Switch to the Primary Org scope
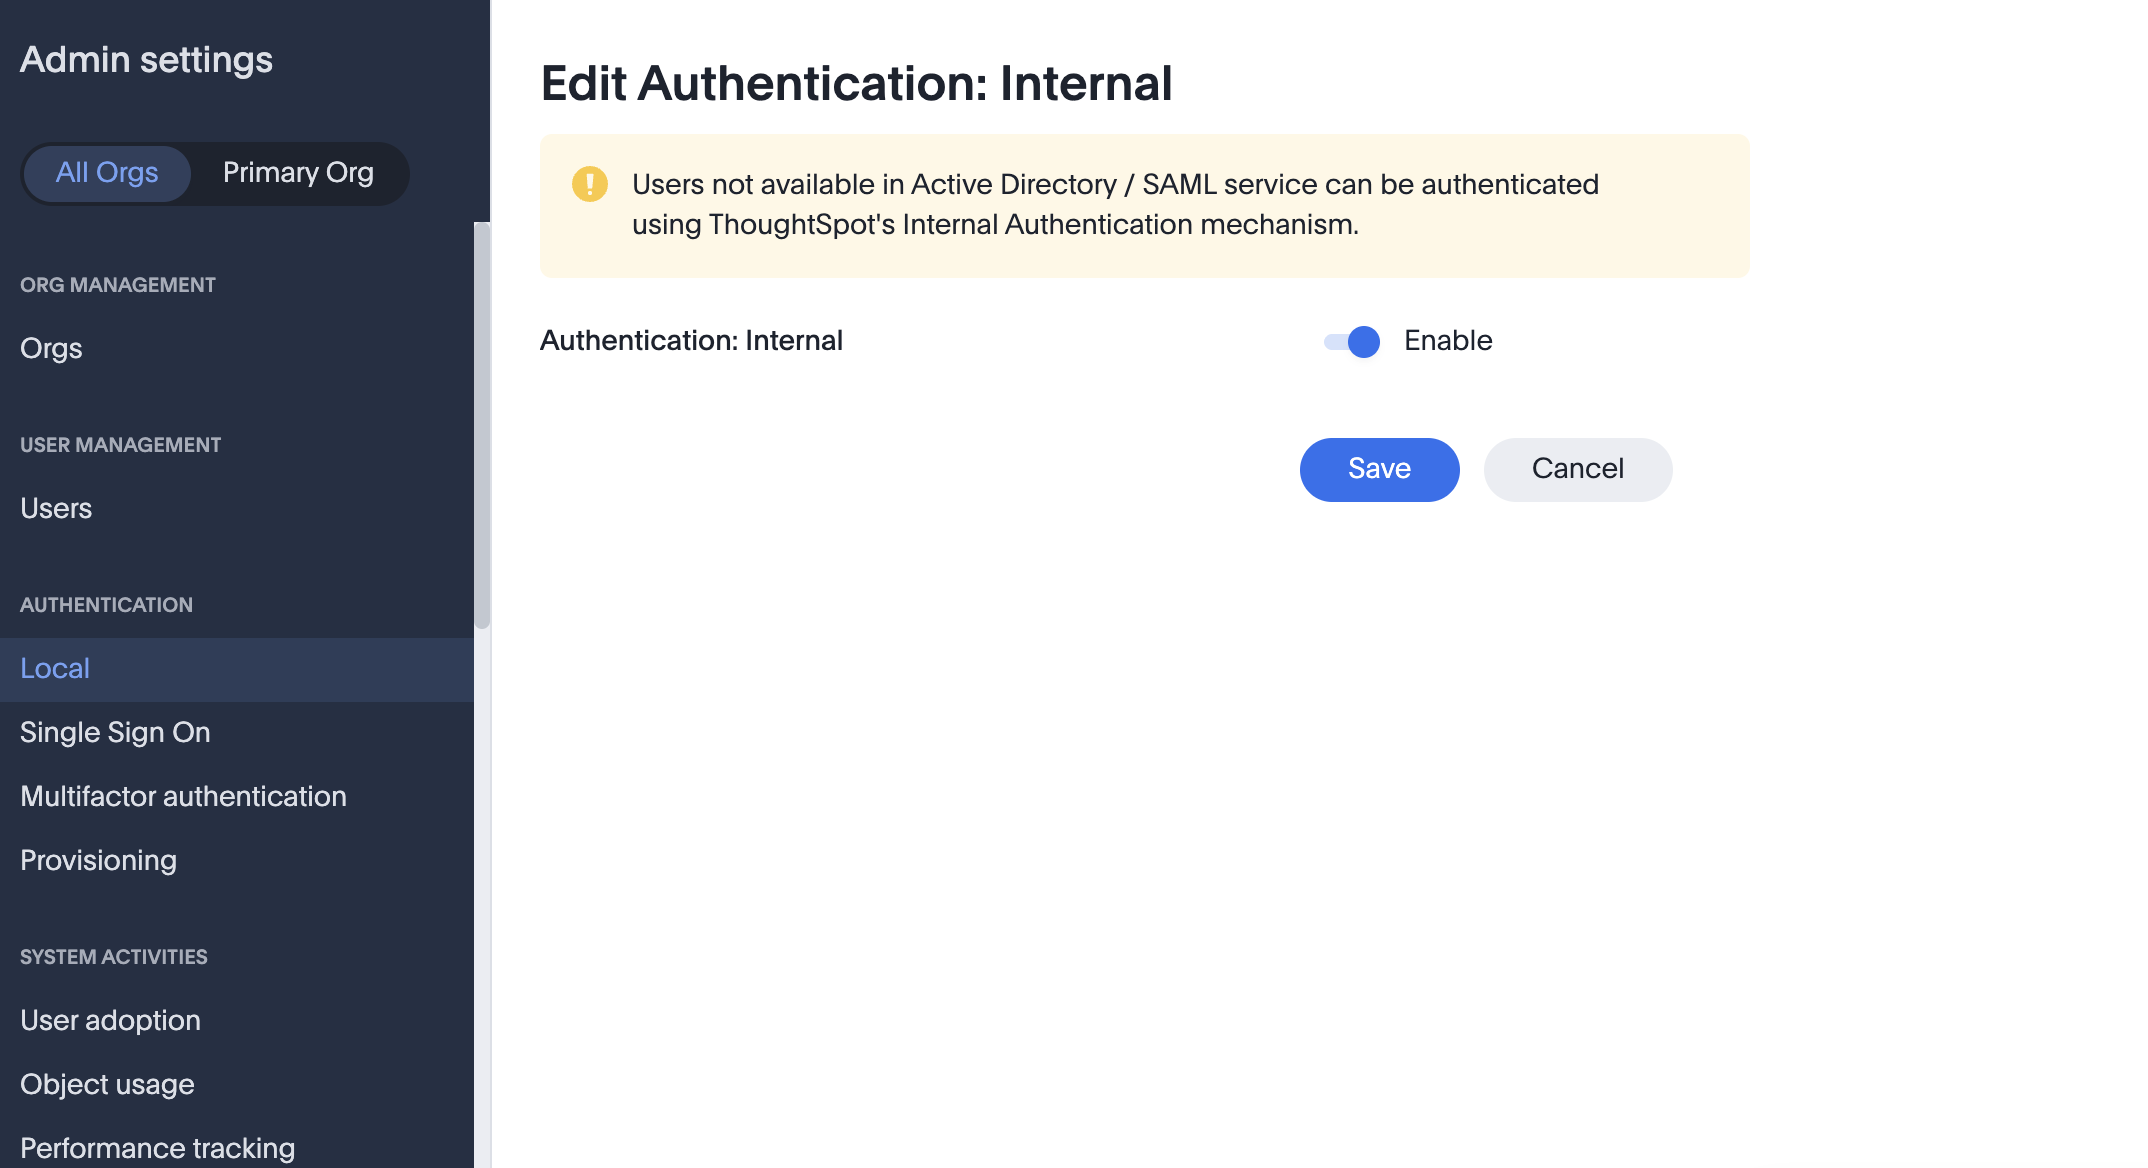This screenshot has height=1168, width=2148. 297,172
